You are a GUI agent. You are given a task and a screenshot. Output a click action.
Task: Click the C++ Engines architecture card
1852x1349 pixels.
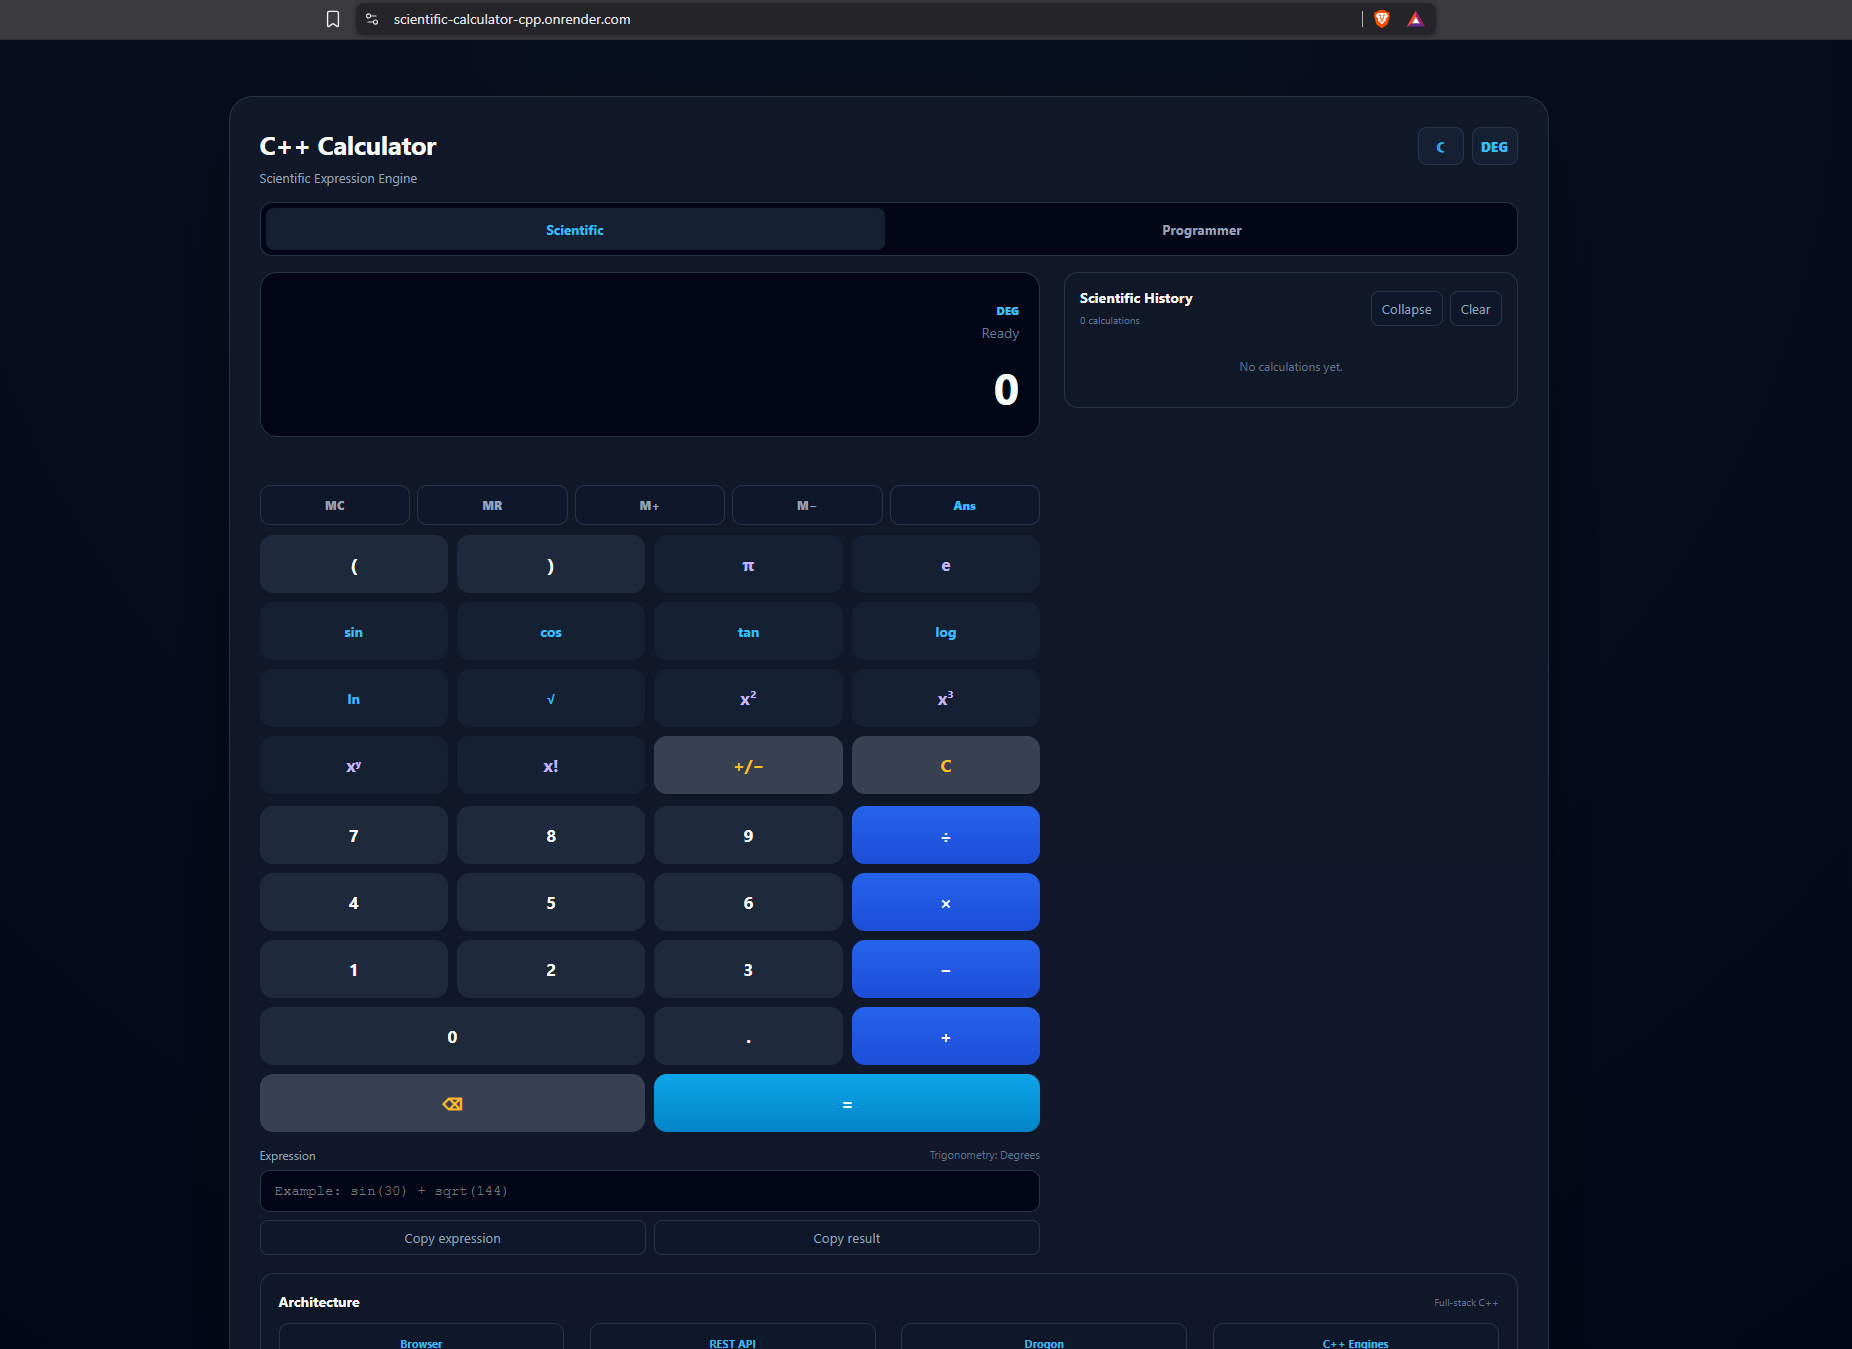click(1355, 1337)
